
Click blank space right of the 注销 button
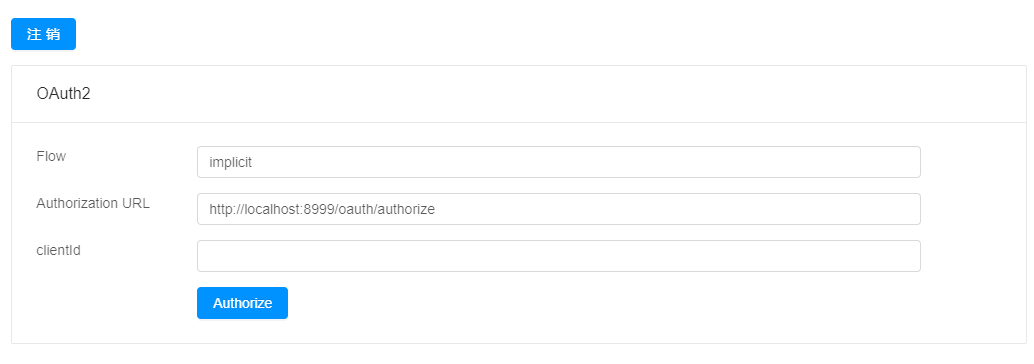pyautogui.click(x=528, y=34)
